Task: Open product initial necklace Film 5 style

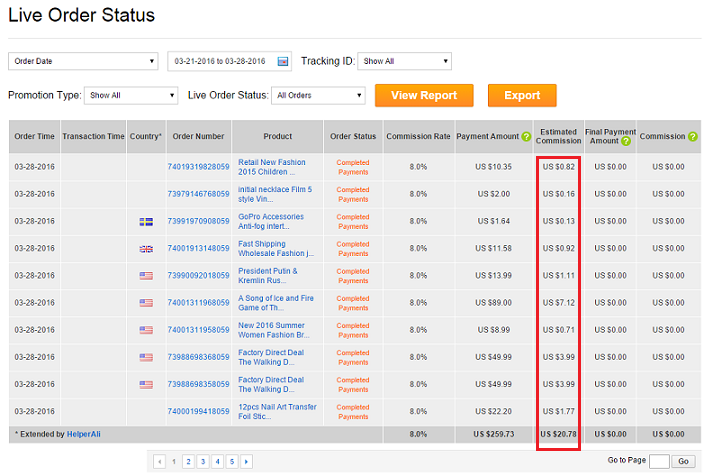Action: tap(275, 194)
